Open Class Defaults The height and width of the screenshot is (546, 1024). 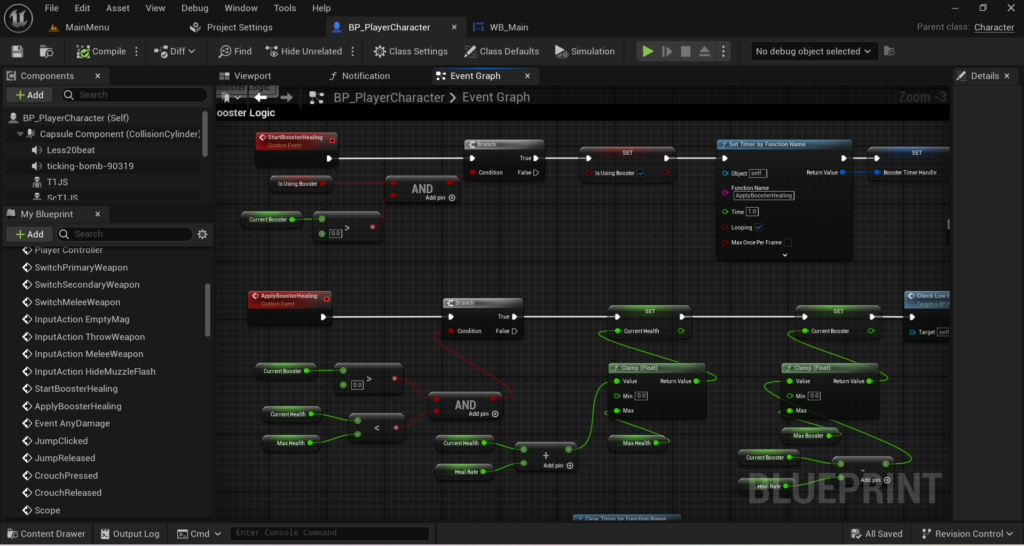[x=502, y=51]
